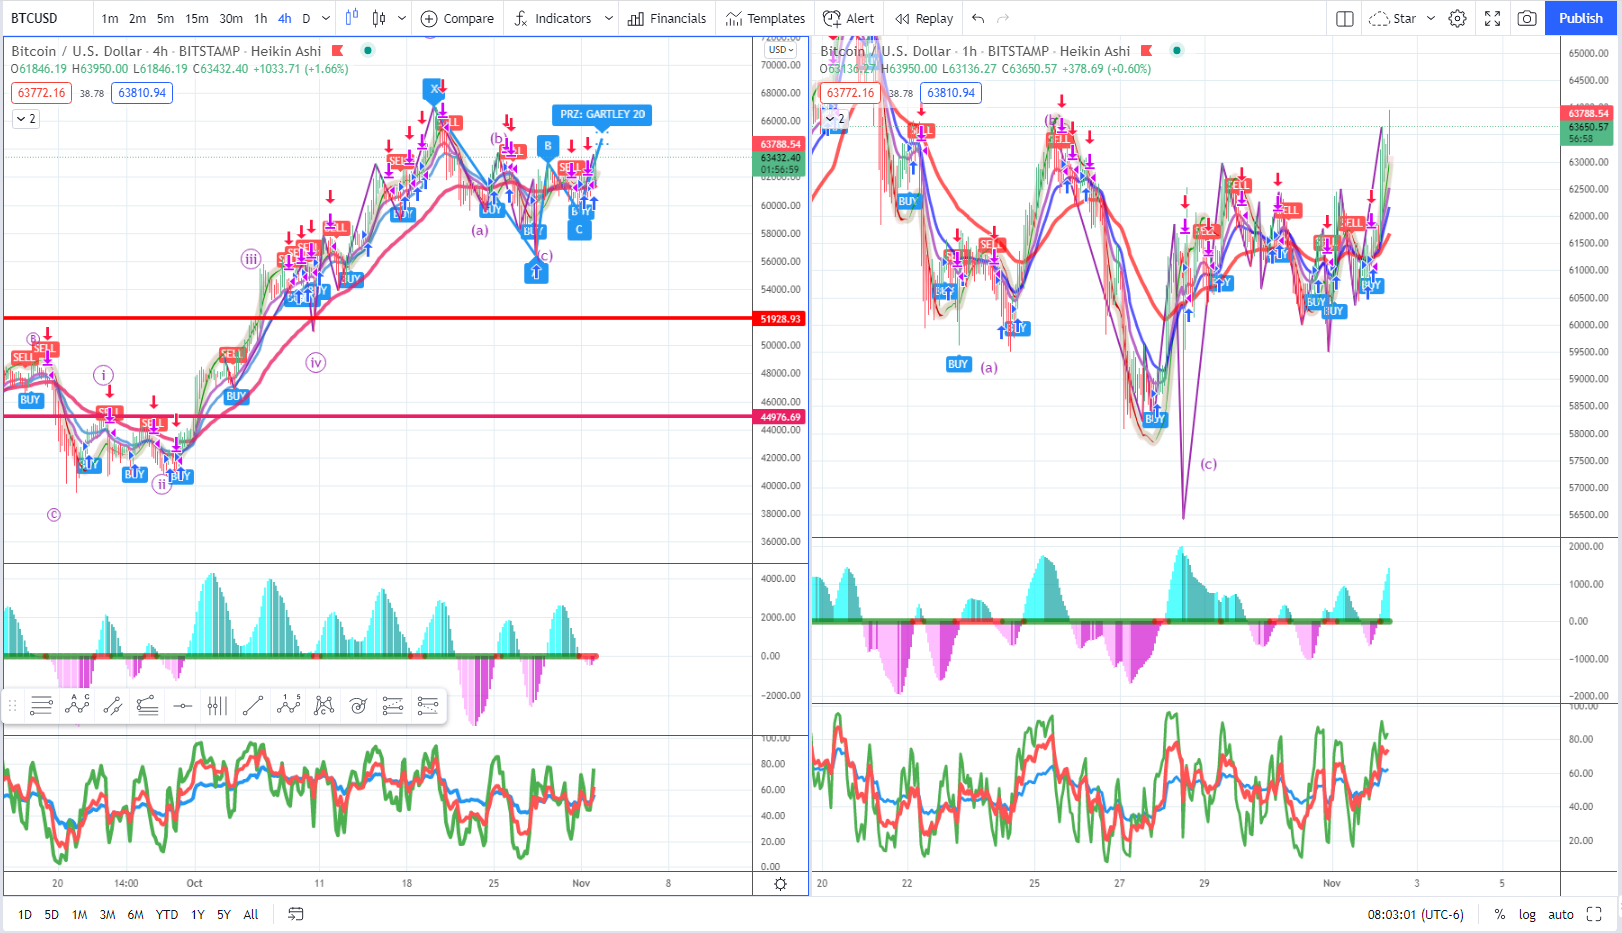Expand the Indicators favorites arrow
This screenshot has width=1622, height=933.
pyautogui.click(x=608, y=18)
